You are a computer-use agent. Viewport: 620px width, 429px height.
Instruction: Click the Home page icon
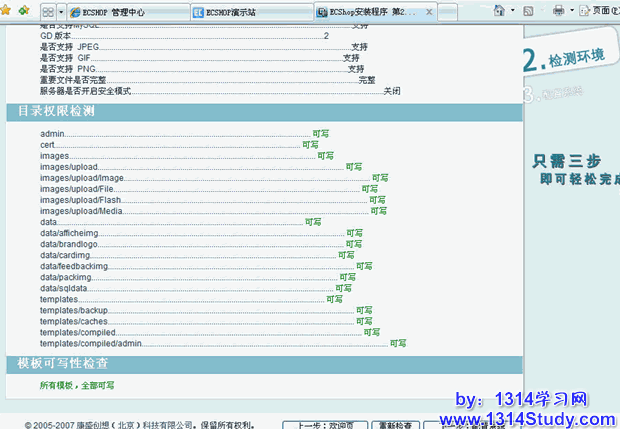(499, 11)
